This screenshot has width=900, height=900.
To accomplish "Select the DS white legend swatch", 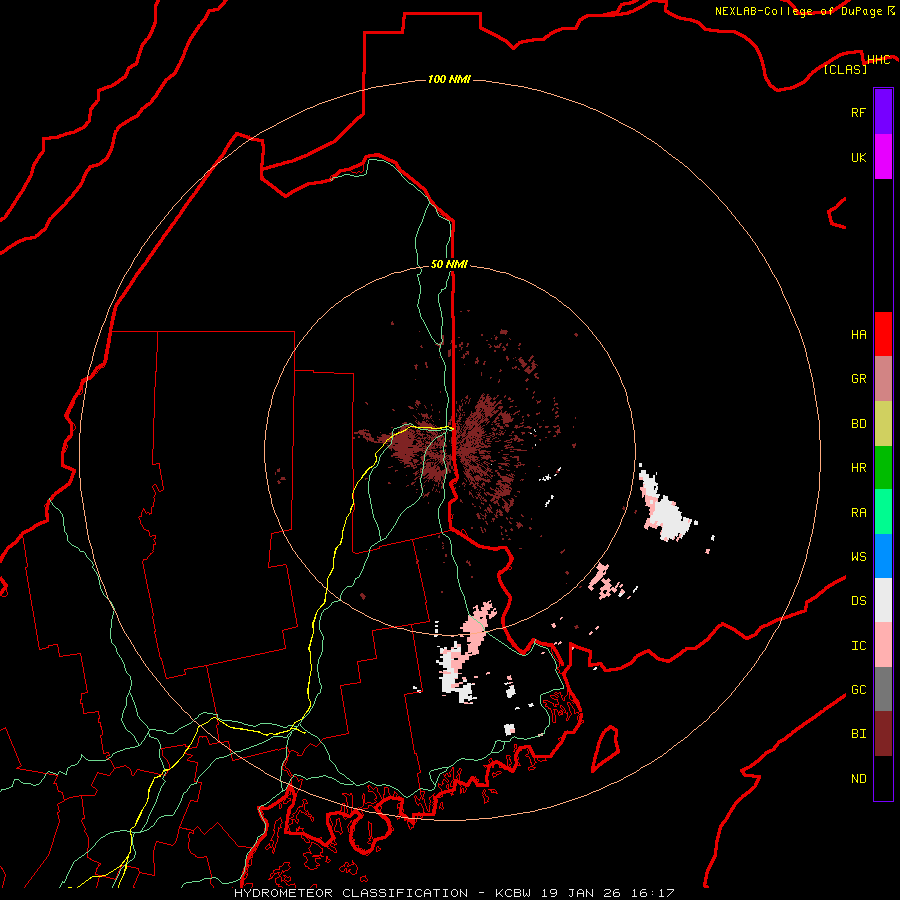I will (883, 600).
